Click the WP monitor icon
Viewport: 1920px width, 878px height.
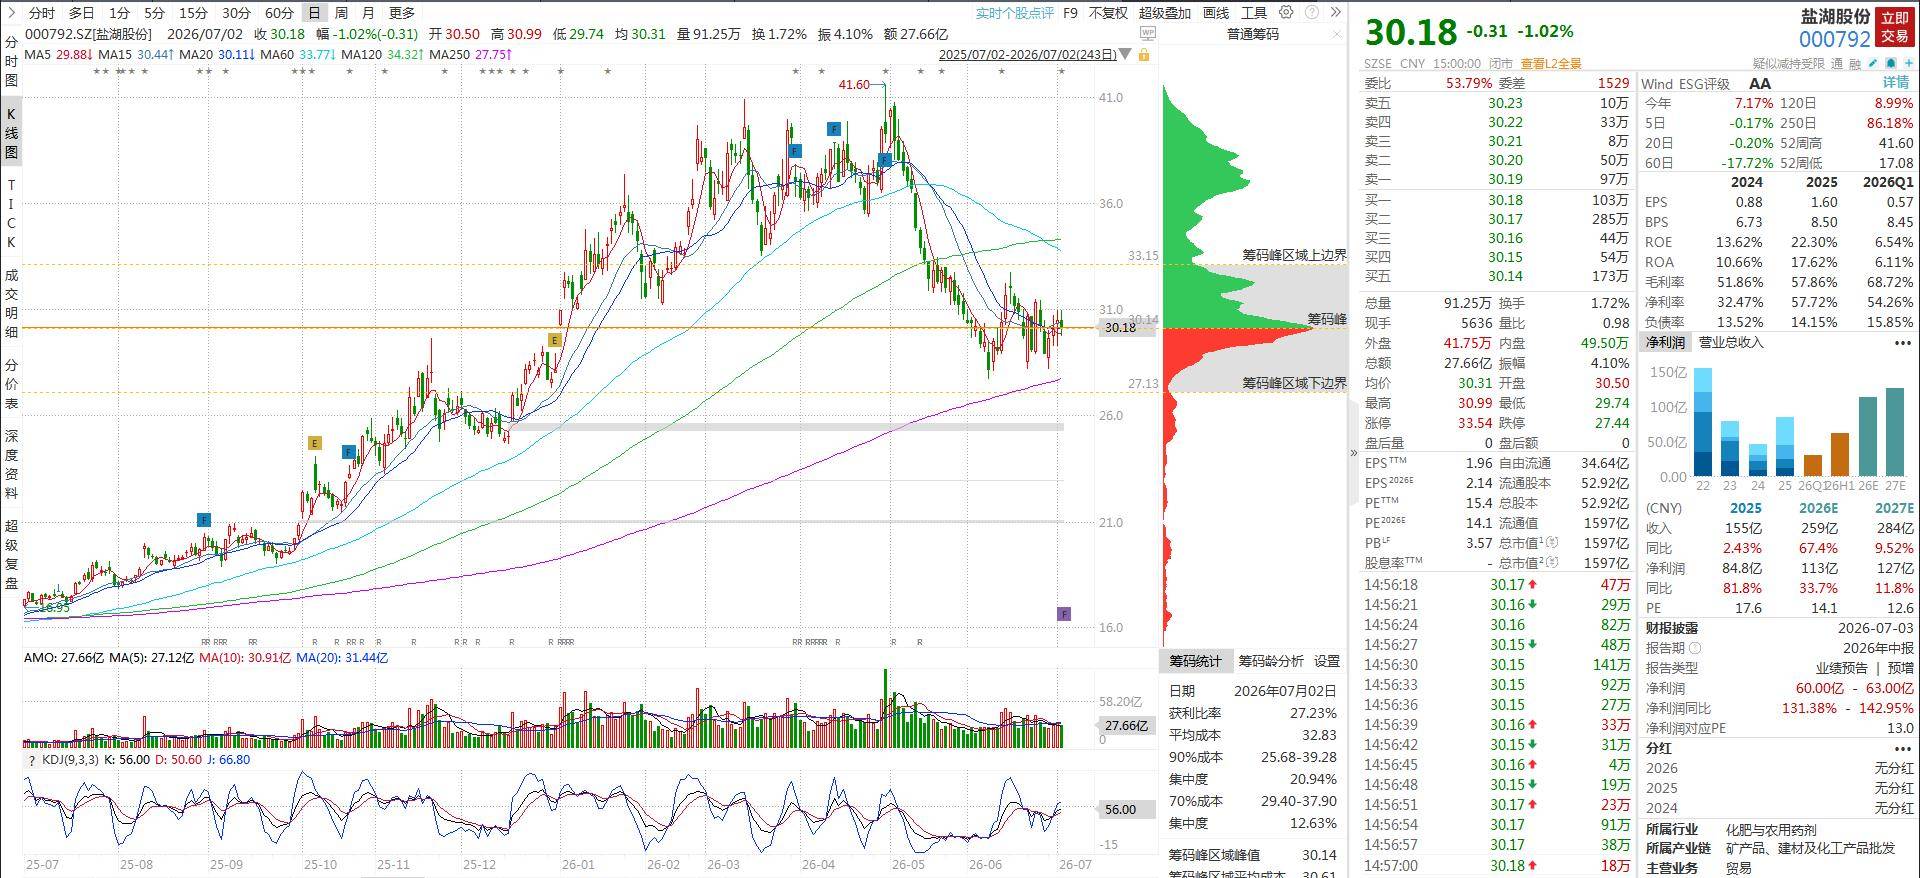click(1147, 34)
